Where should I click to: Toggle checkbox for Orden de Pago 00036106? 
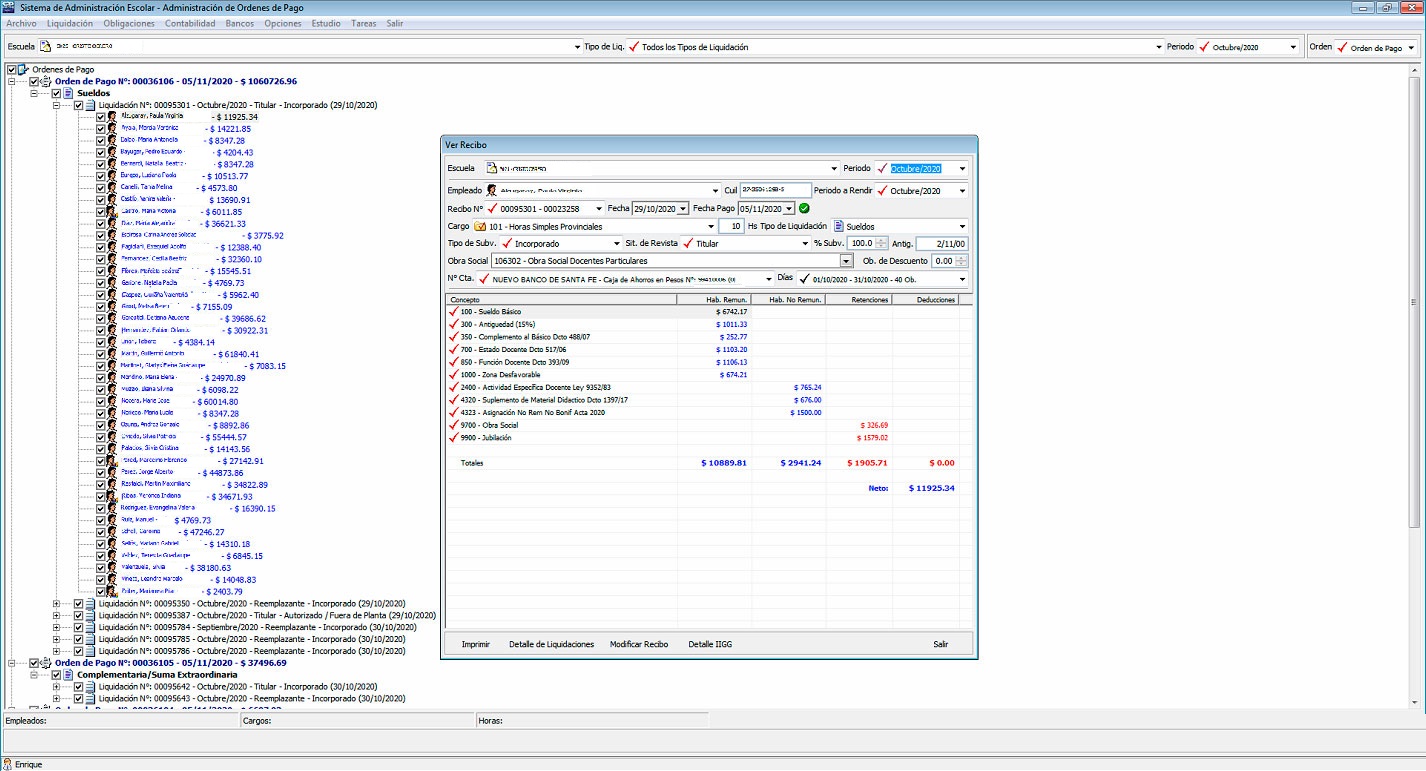[x=34, y=81]
